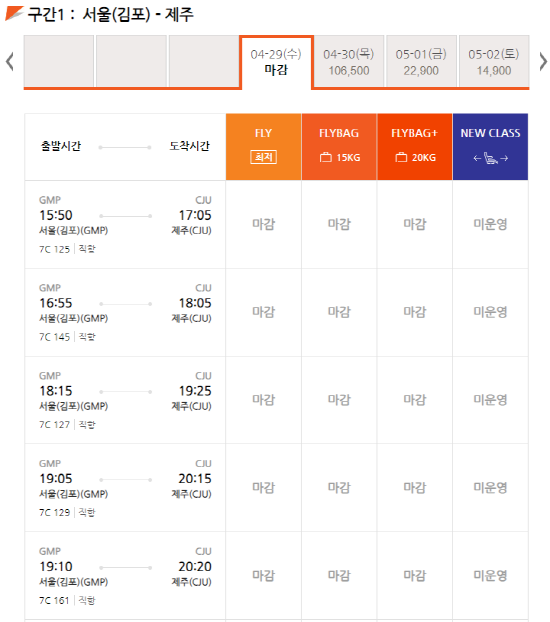Click 미운영 cell for 7C 127 flight

(x=490, y=400)
